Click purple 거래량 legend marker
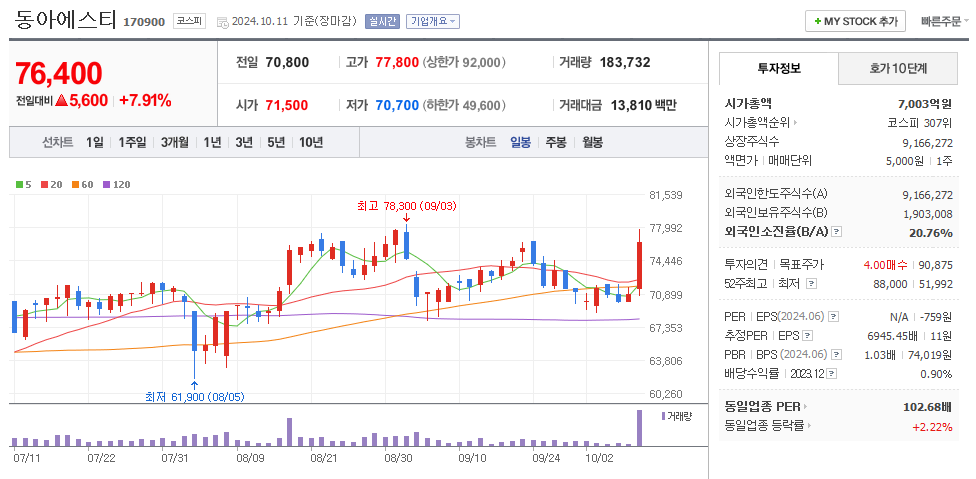 pos(663,416)
